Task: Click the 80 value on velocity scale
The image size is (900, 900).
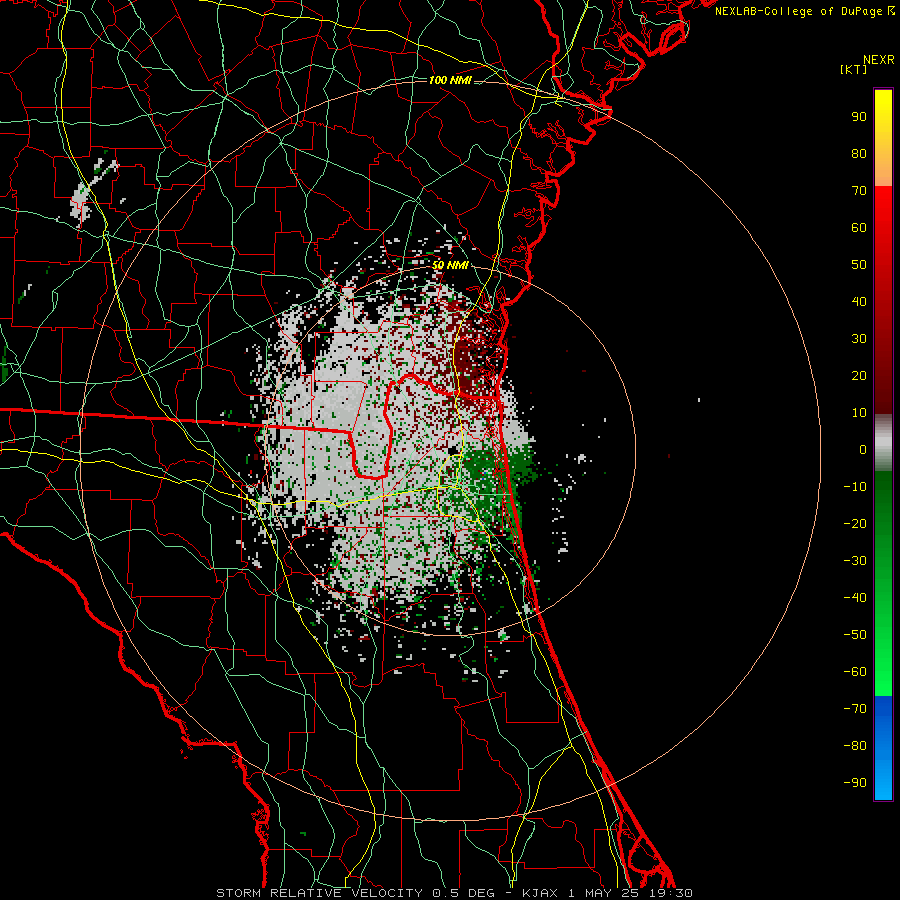Action: pyautogui.click(x=859, y=153)
